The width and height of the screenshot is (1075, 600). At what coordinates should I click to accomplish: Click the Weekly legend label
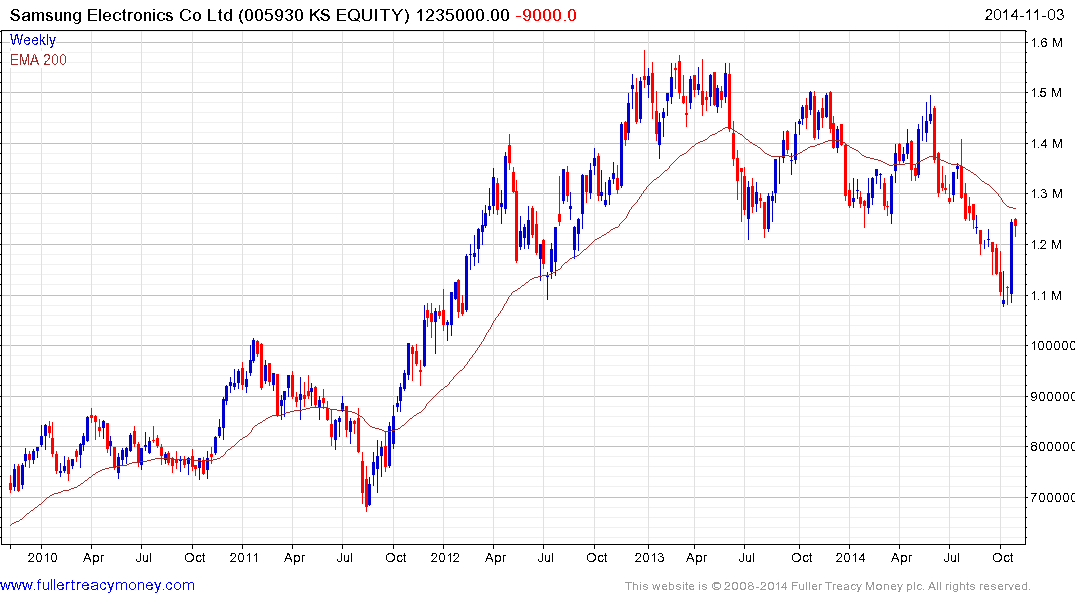[x=33, y=40]
